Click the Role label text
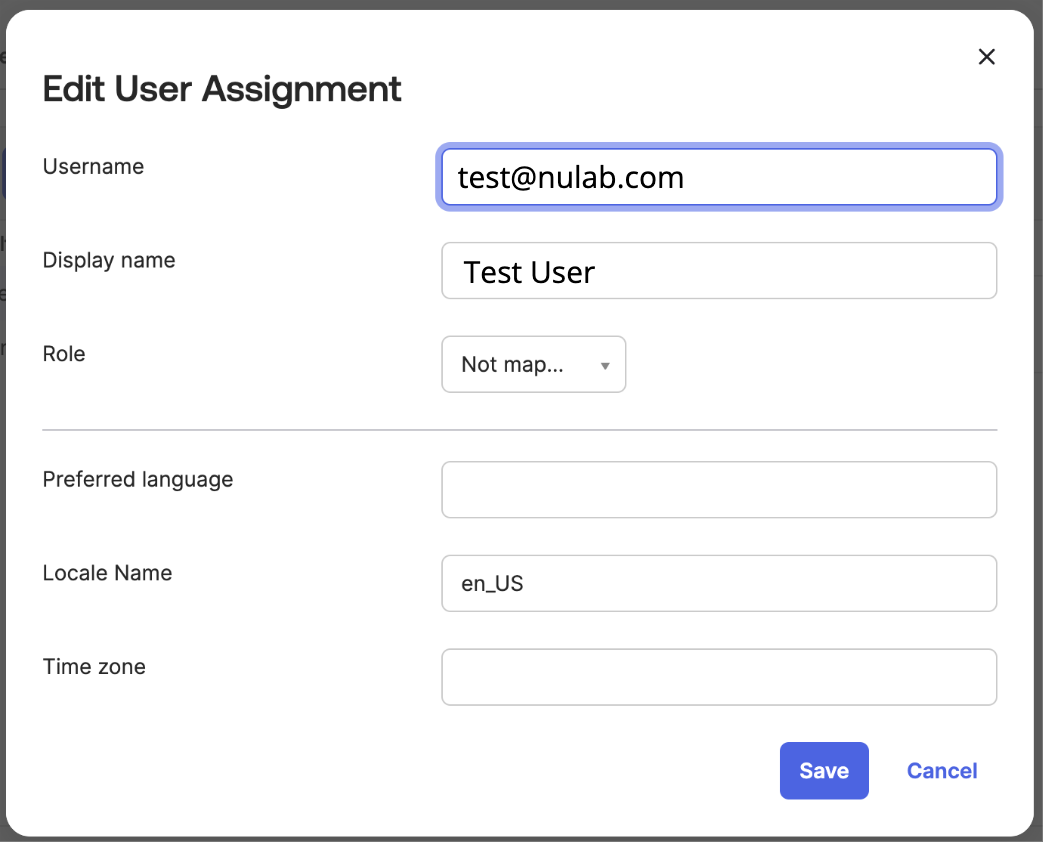 coord(64,354)
